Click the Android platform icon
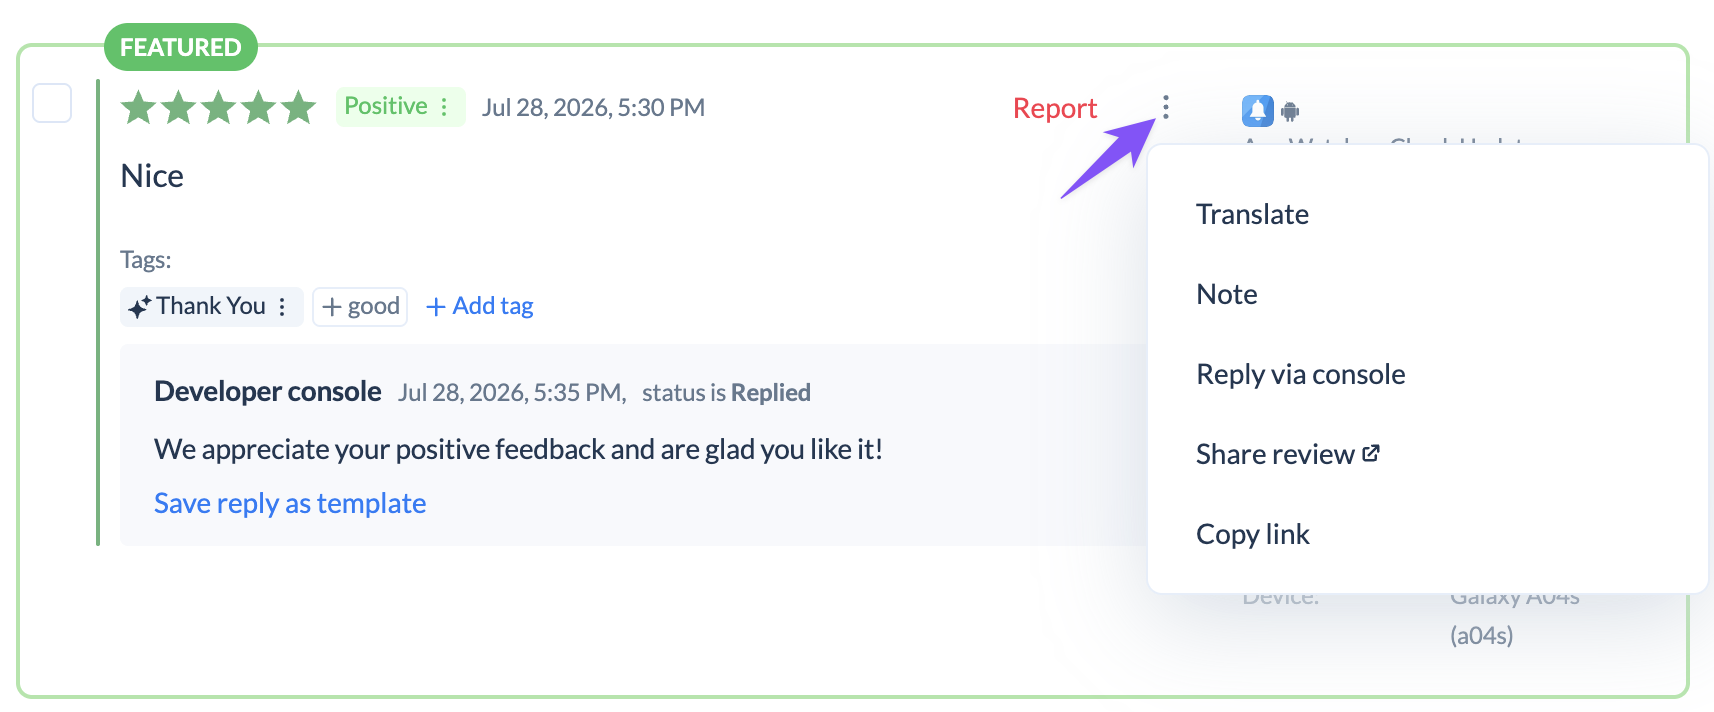This screenshot has height=712, width=1714. coord(1290,111)
